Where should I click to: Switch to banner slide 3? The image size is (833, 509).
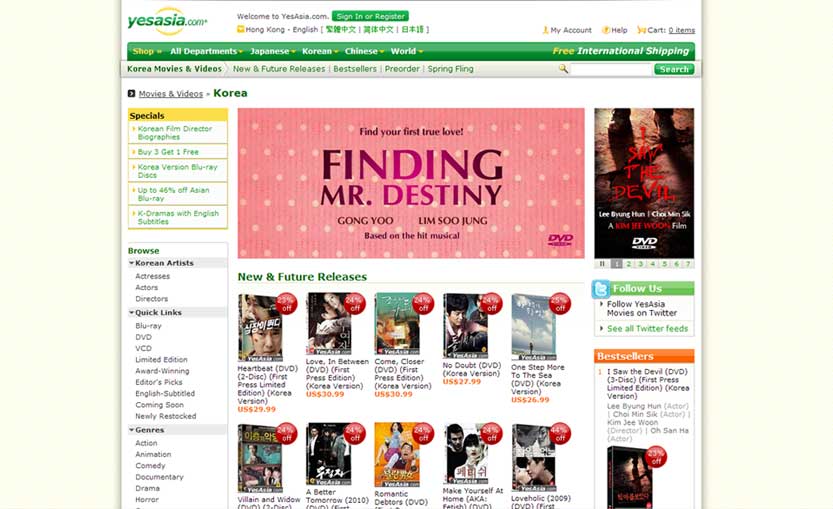pyautogui.click(x=641, y=264)
